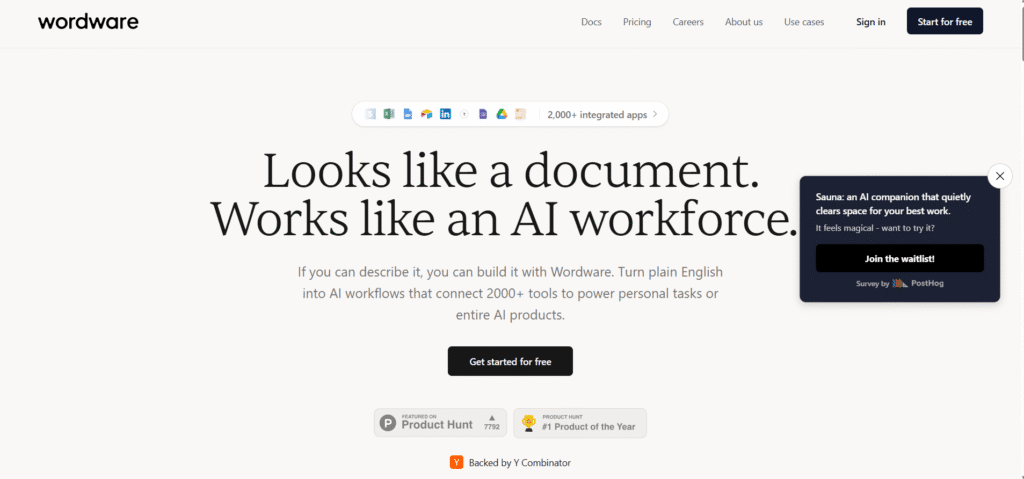The width and height of the screenshot is (1024, 479).
Task: Click the PostHog logo icon
Action: click(x=900, y=284)
